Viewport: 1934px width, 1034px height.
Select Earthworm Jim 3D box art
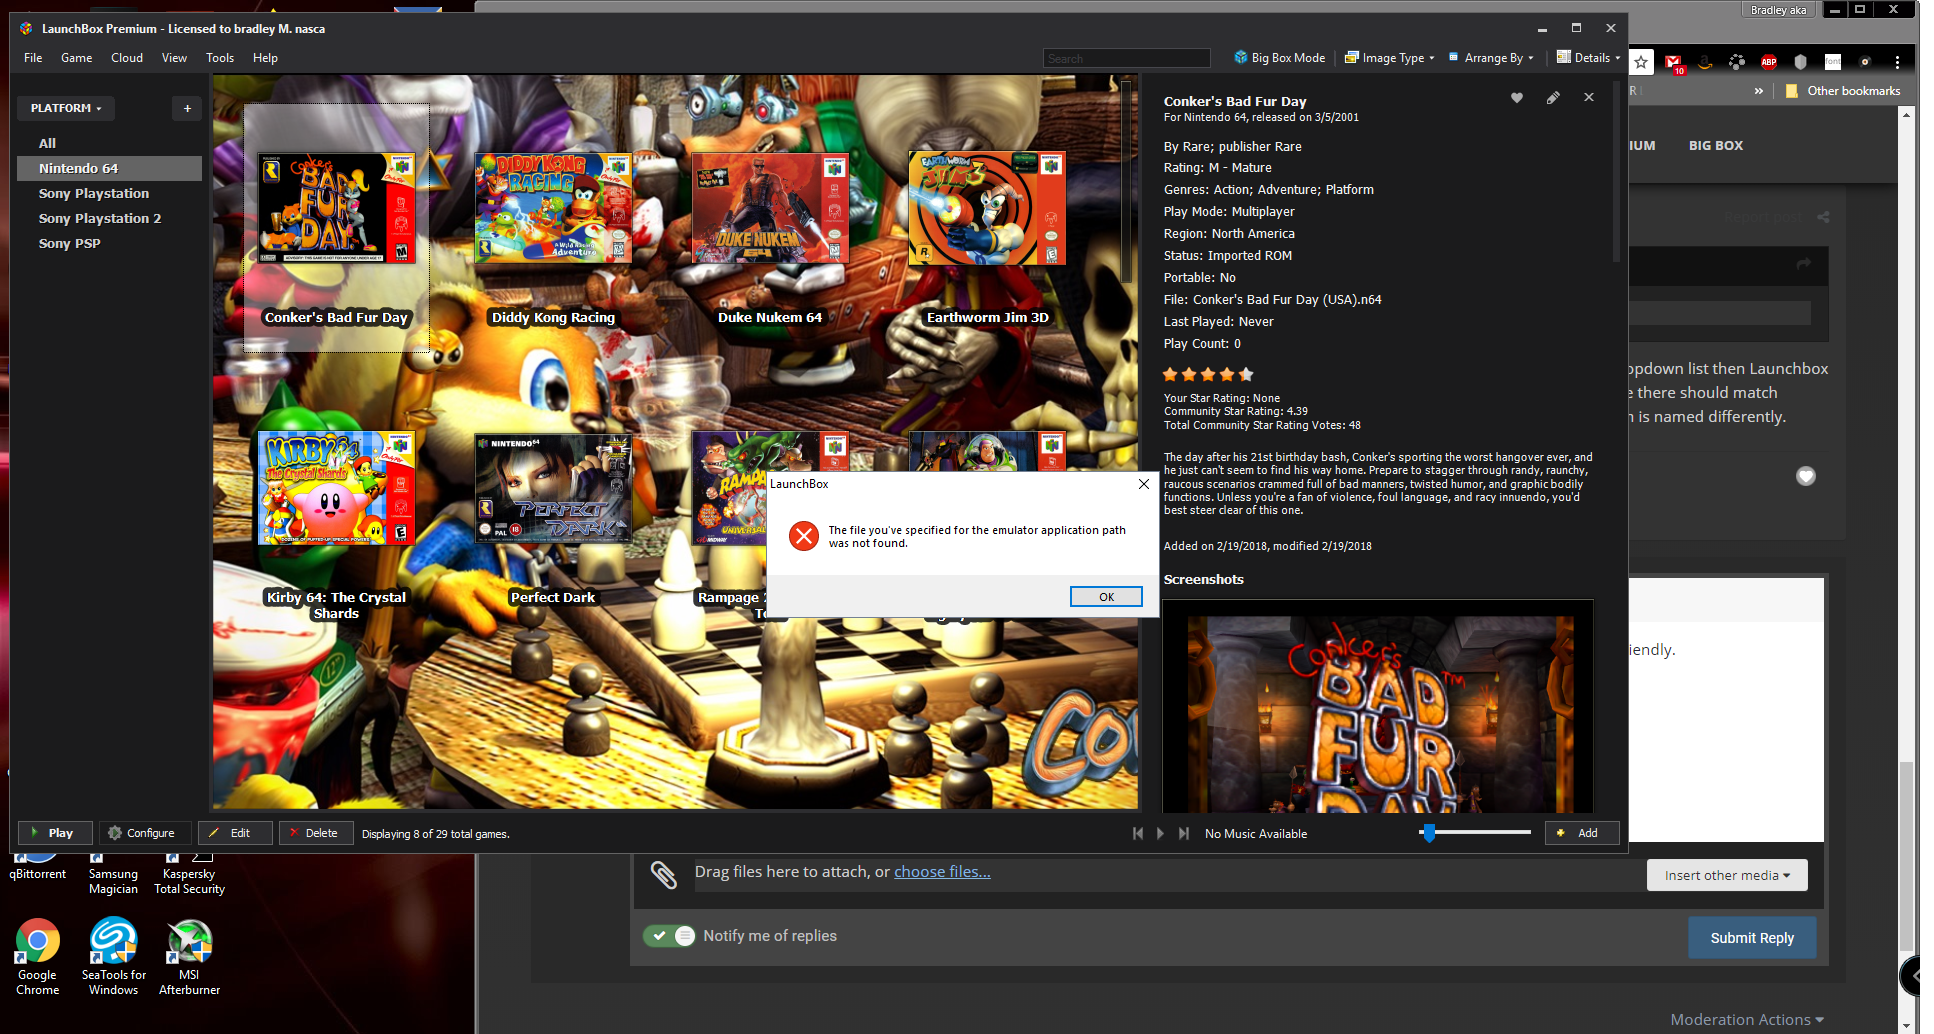[987, 208]
